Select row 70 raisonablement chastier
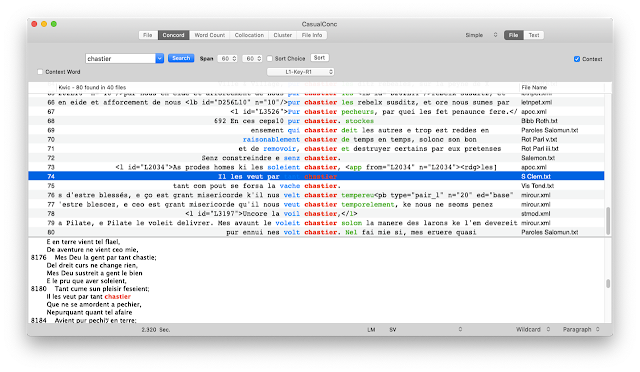This screenshot has width=640, height=372. (316, 140)
